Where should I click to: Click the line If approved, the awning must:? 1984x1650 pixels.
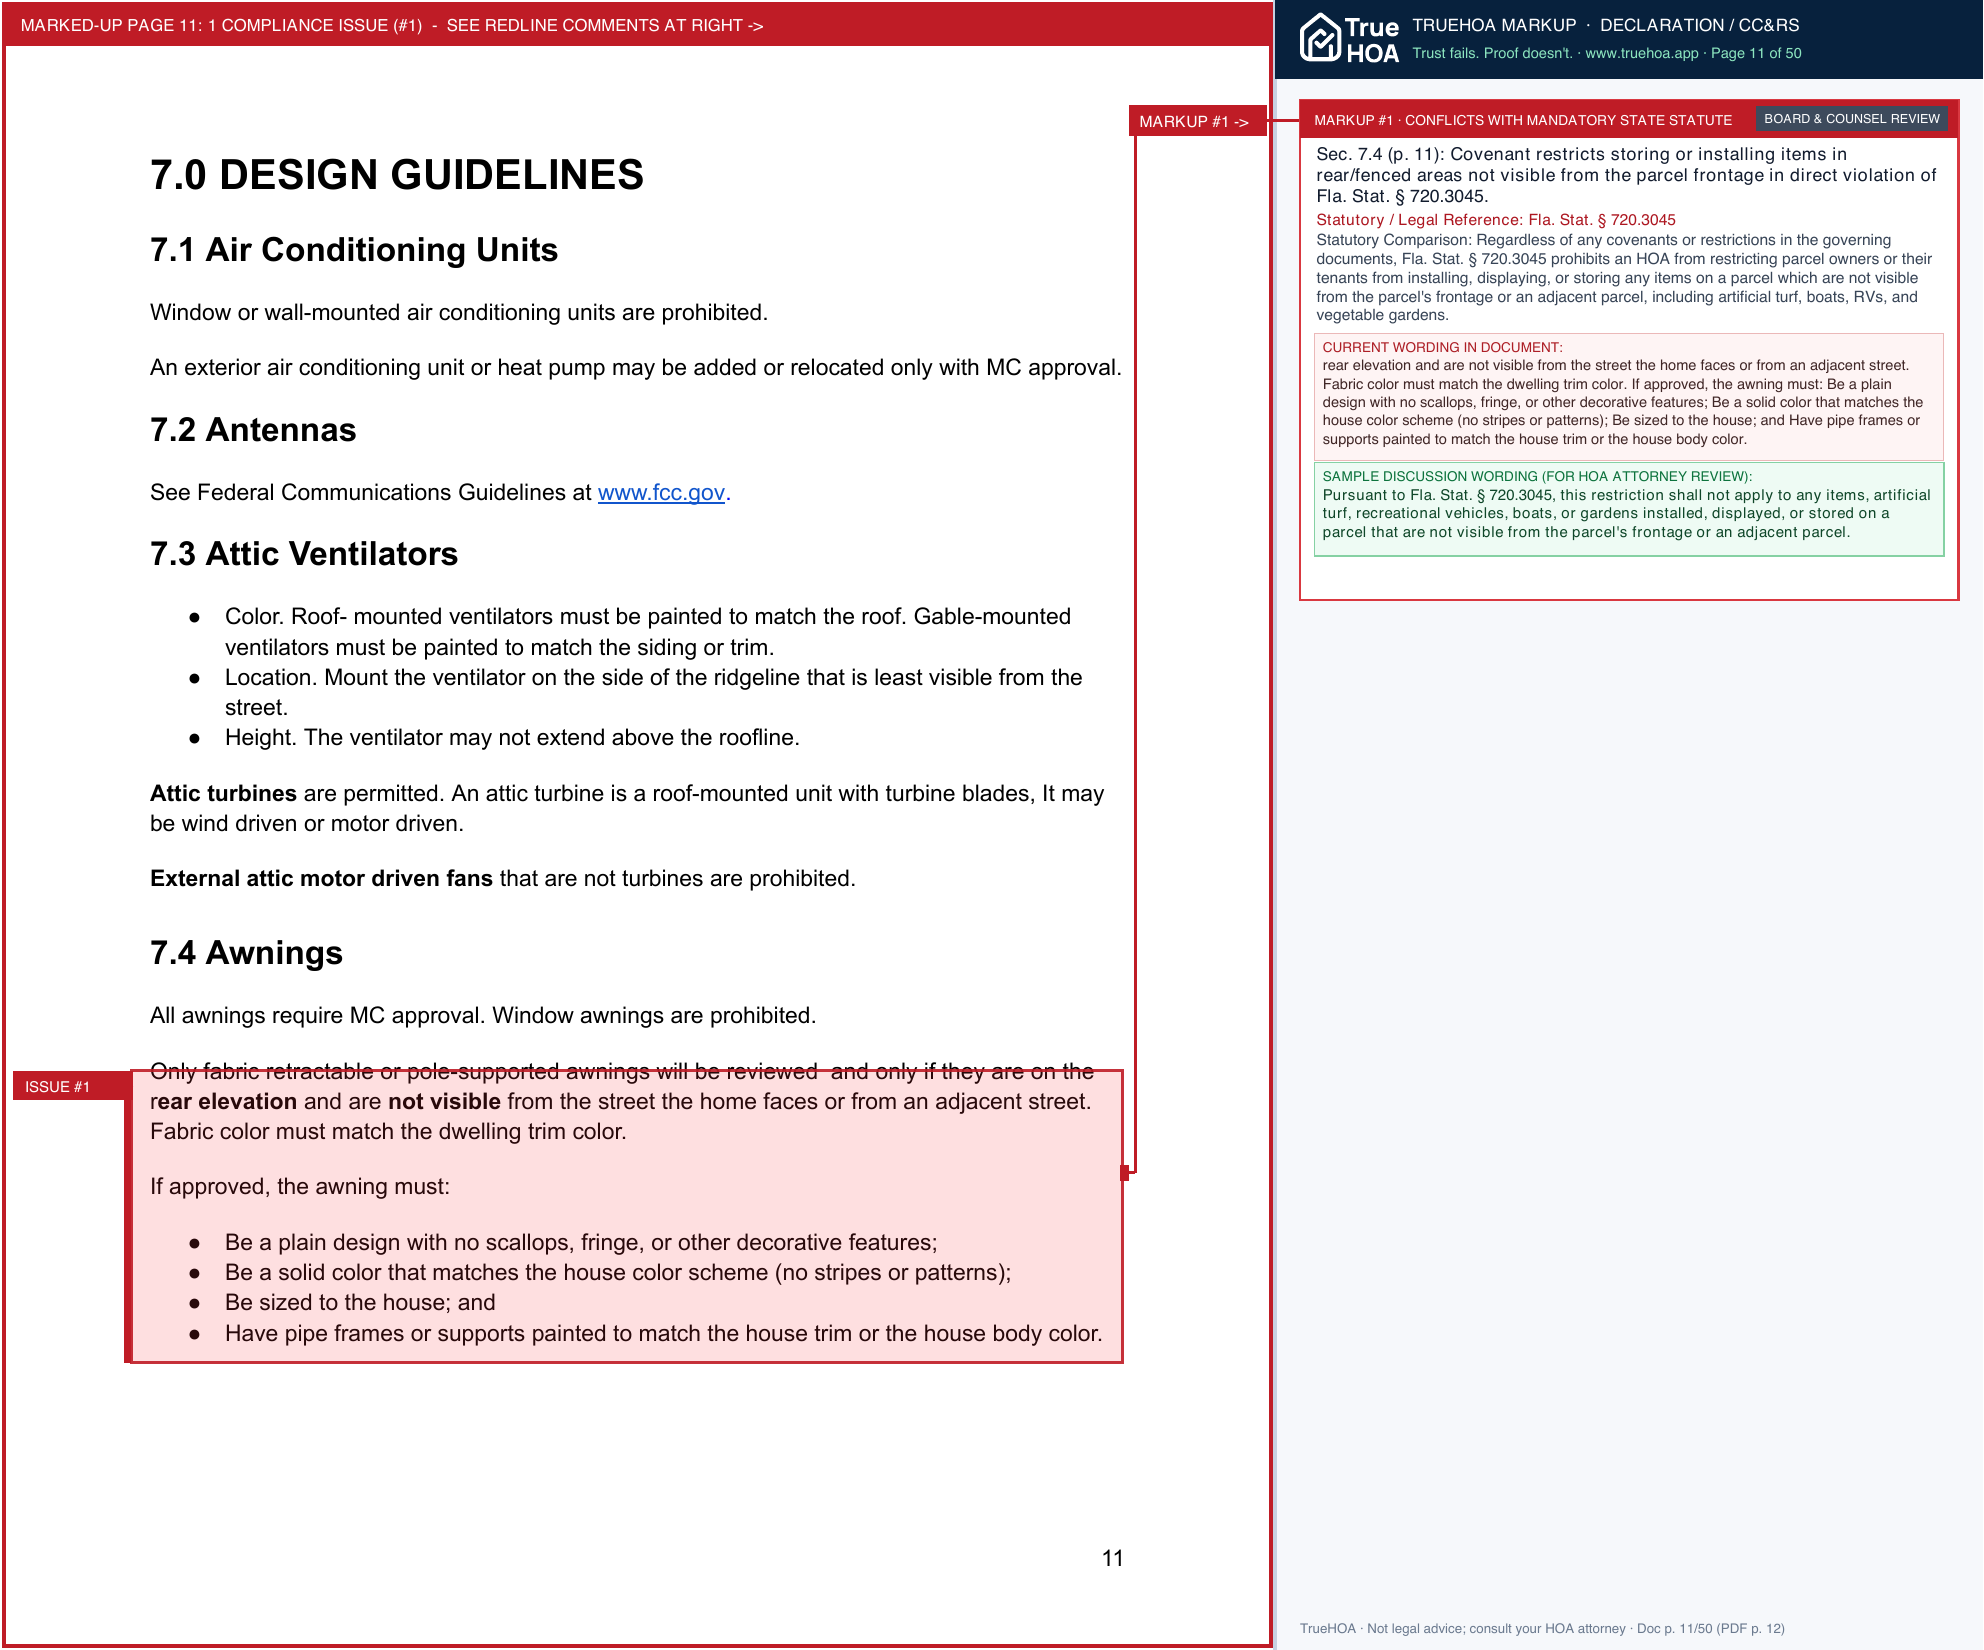300,1186
